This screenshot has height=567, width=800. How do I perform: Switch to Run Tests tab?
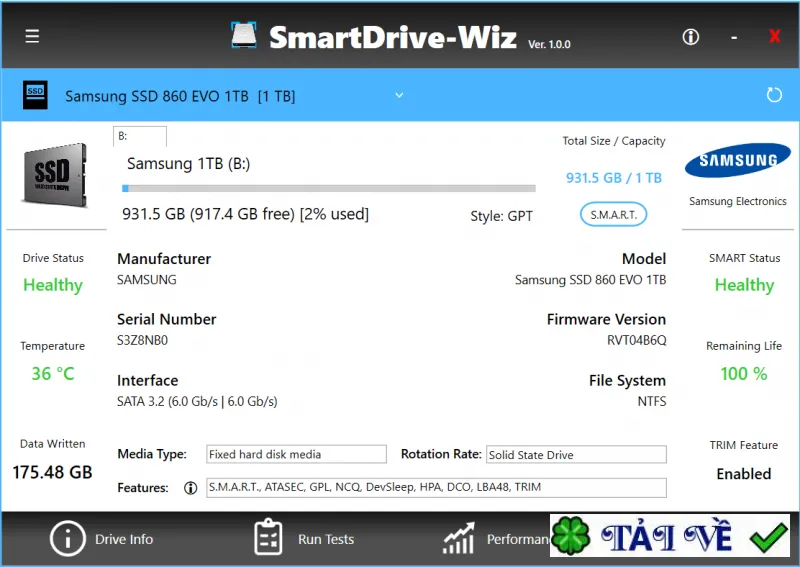[x=304, y=538]
